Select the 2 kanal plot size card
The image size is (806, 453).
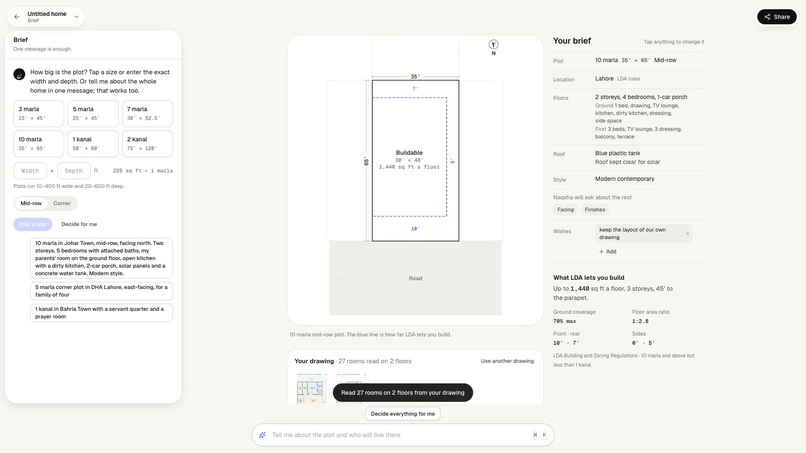[x=147, y=143]
